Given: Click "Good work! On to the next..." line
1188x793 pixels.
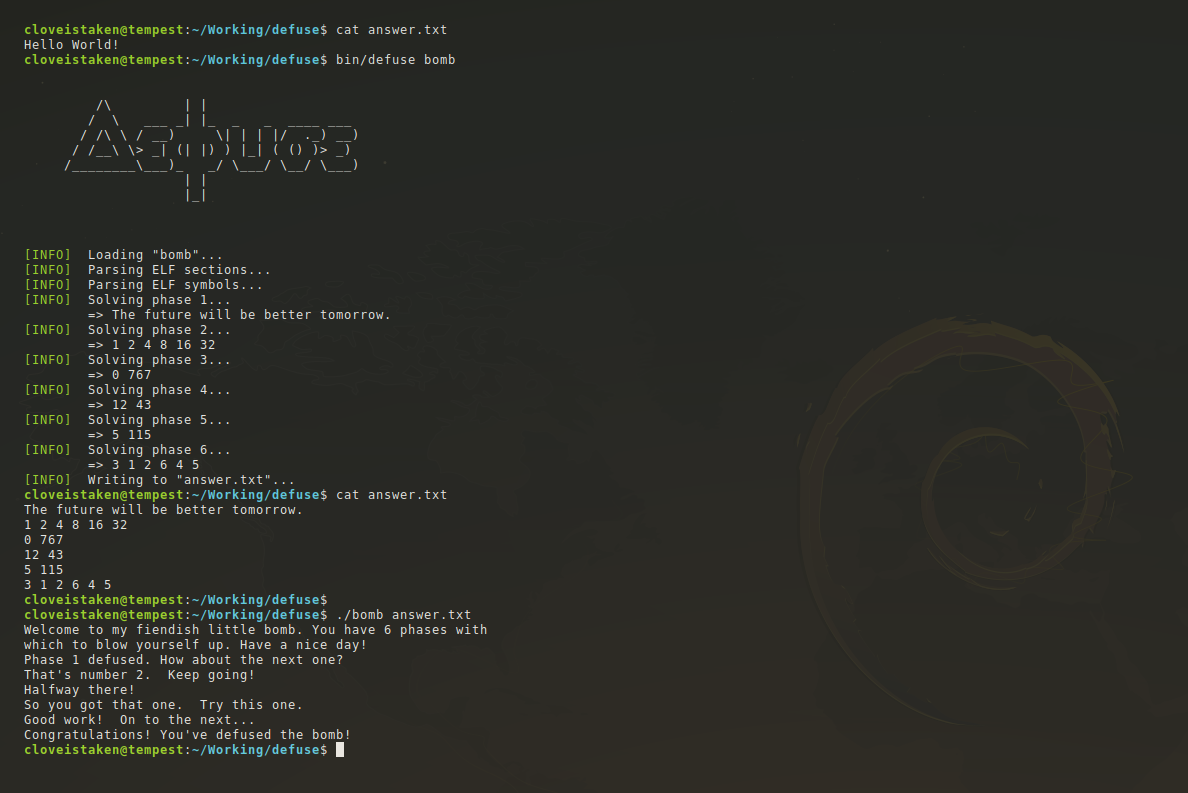Looking at the screenshot, I should (x=139, y=720).
